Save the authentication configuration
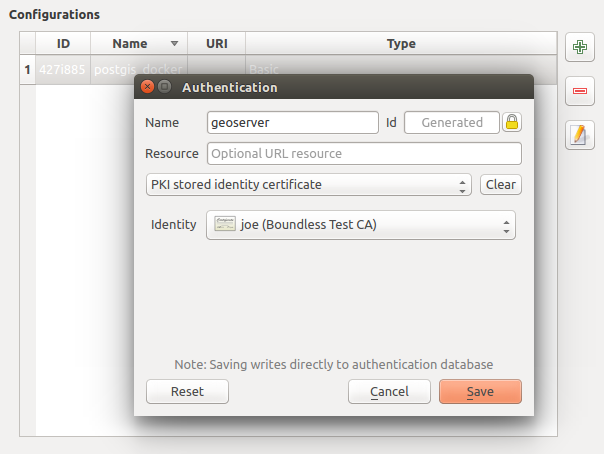This screenshot has height=454, width=604. (x=480, y=392)
